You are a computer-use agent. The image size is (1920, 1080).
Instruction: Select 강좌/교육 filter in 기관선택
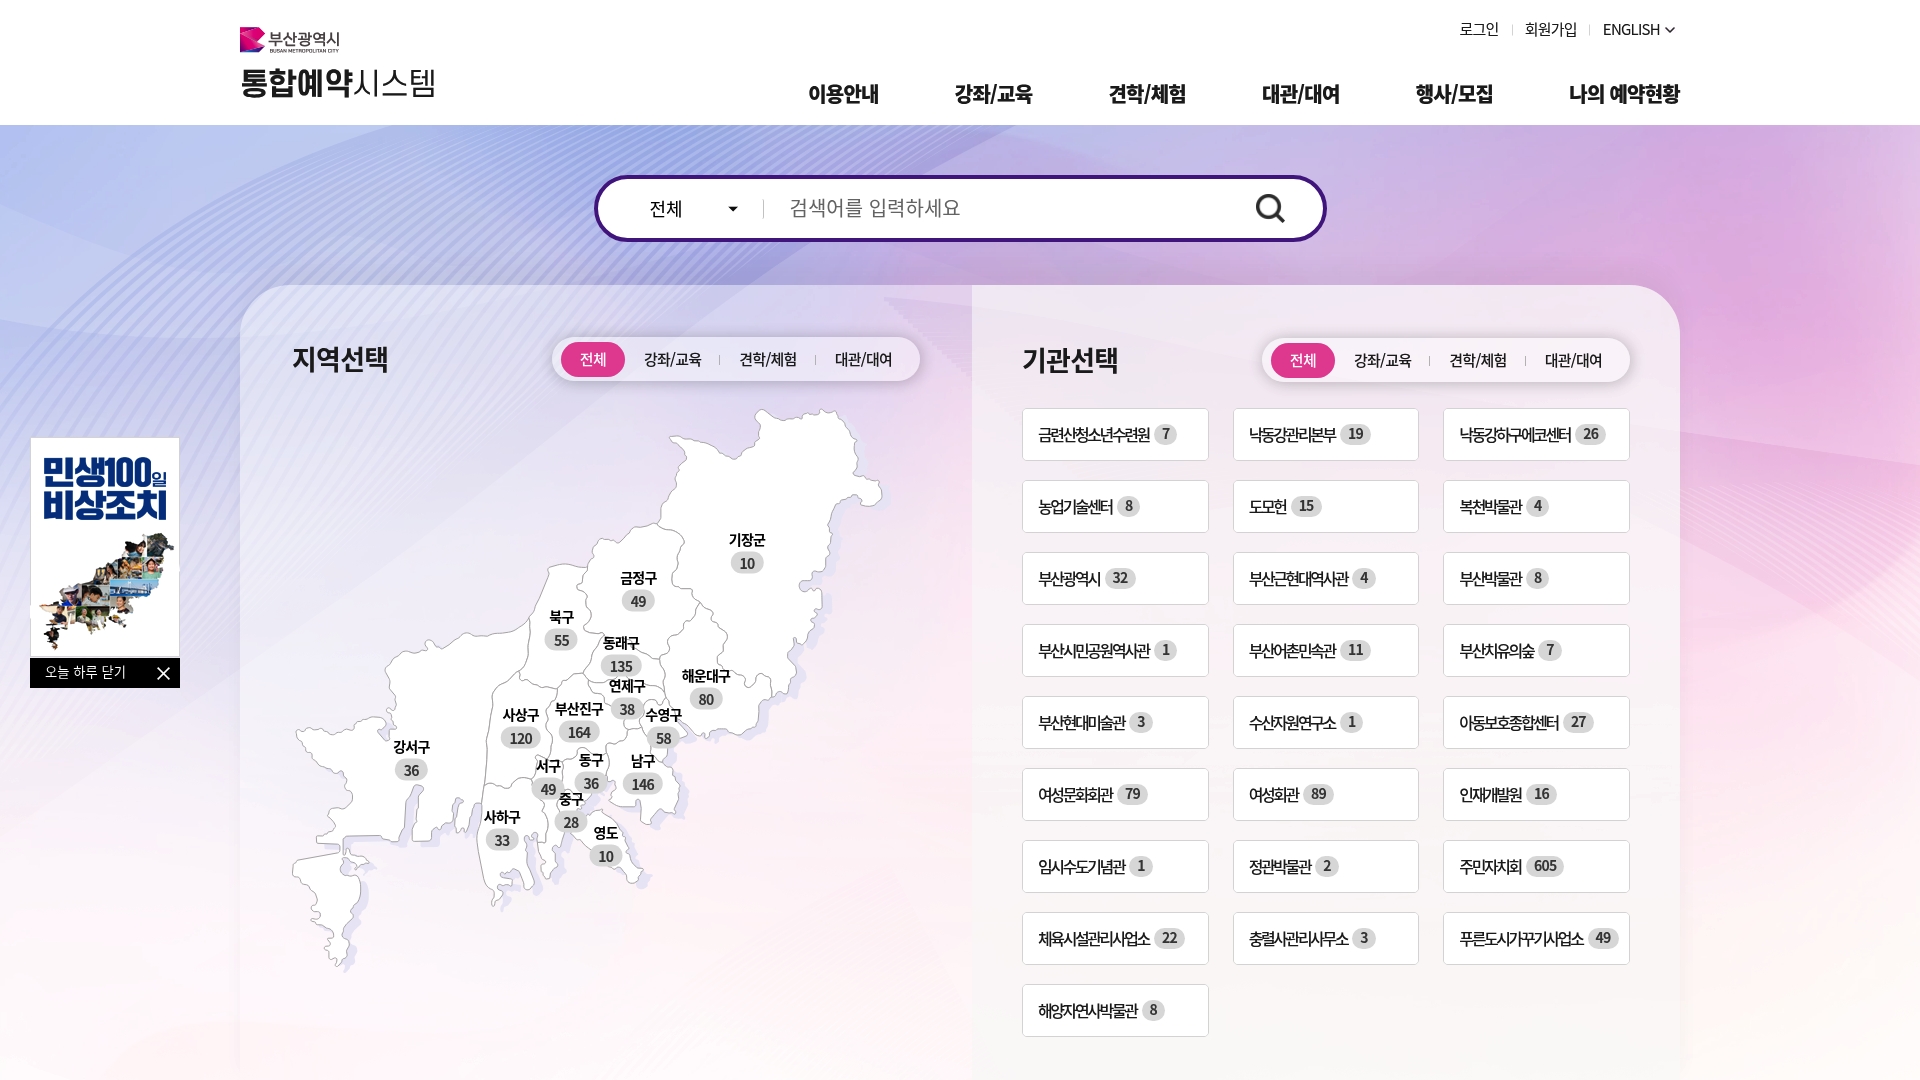(1382, 360)
